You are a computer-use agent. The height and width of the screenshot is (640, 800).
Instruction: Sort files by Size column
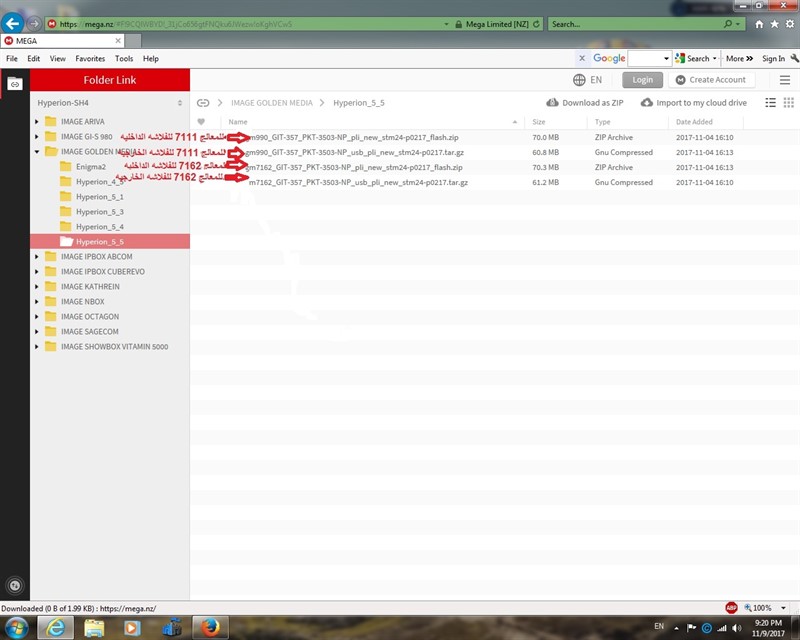539,122
